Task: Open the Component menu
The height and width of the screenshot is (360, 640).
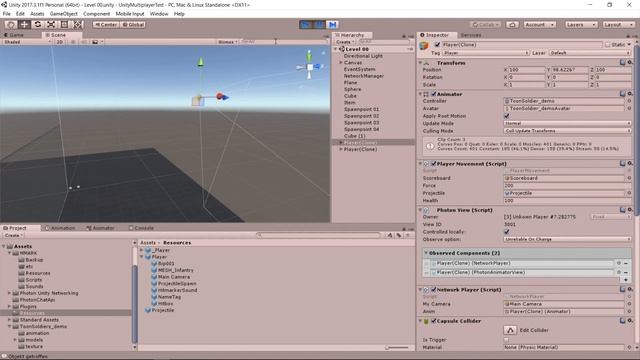Action: 96,14
